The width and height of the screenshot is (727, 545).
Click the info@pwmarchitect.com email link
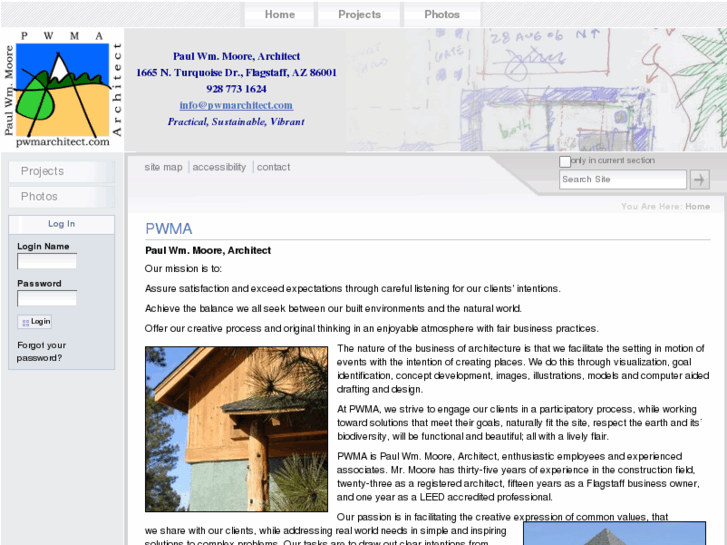point(236,105)
